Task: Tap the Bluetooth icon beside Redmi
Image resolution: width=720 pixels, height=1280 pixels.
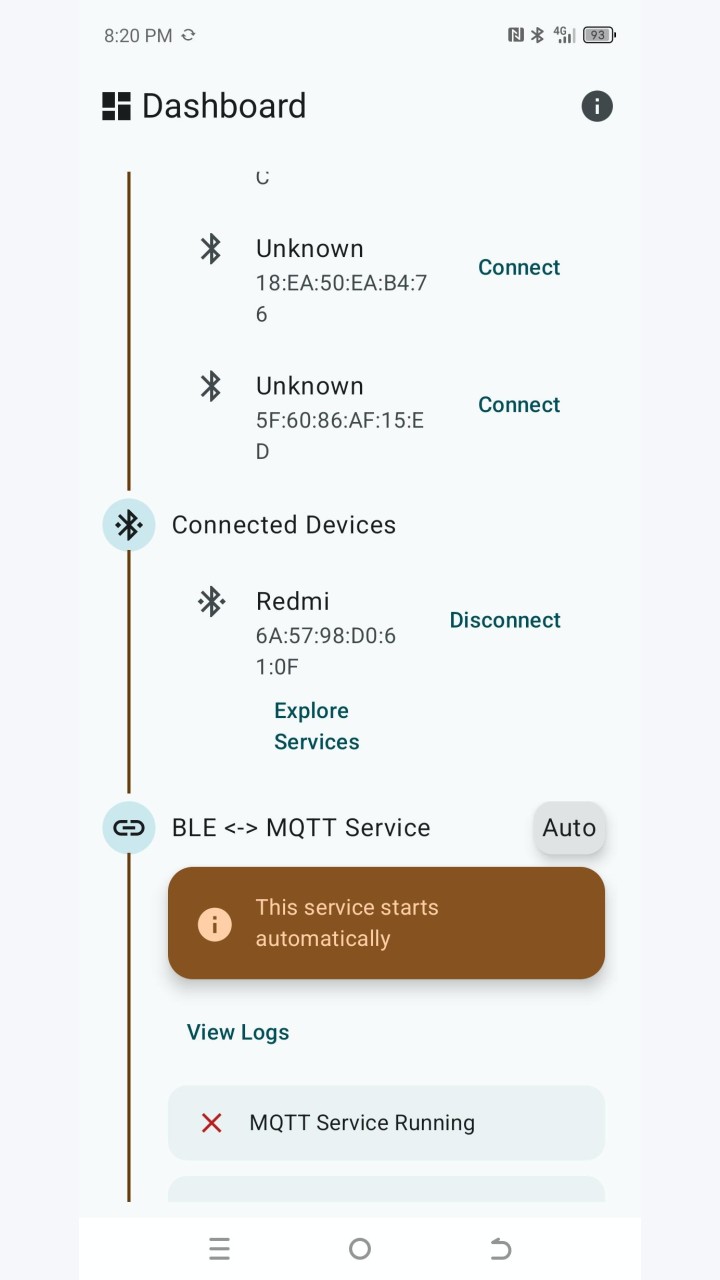Action: 210,601
